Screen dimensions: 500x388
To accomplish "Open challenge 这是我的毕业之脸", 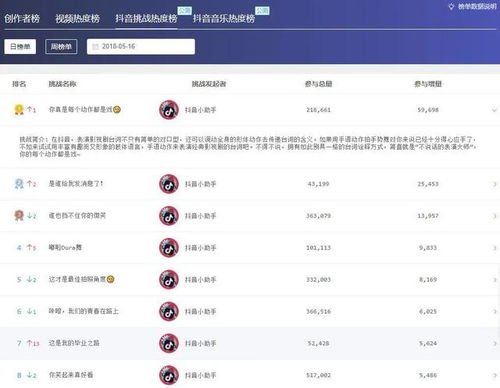I will (x=74, y=343).
